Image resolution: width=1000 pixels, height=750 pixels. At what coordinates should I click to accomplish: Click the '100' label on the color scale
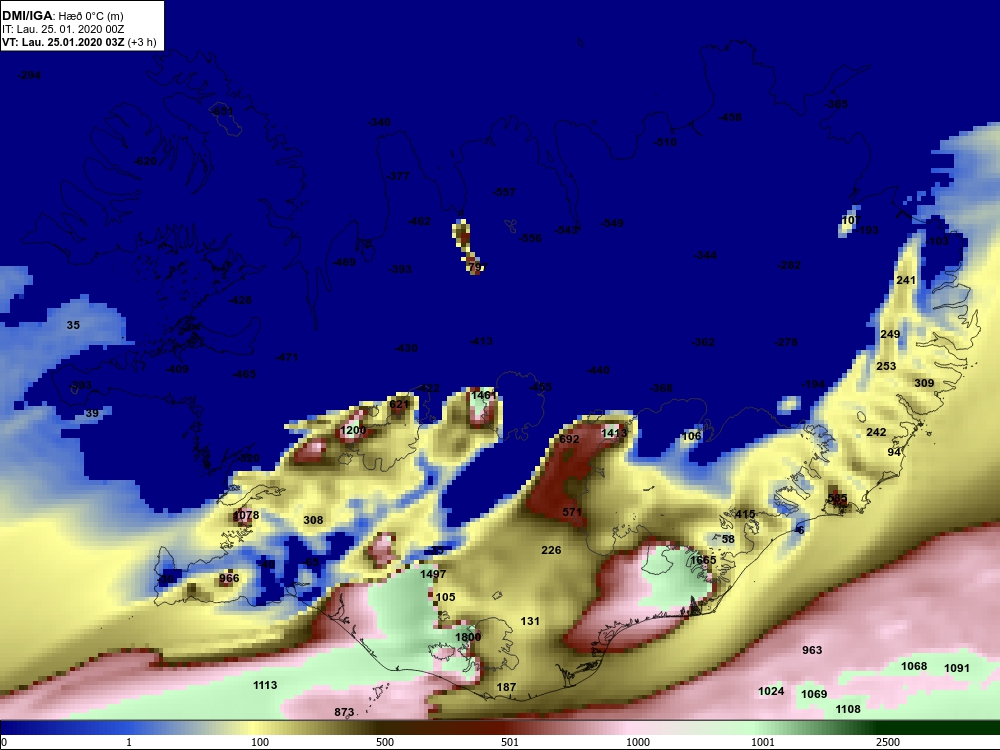260,742
